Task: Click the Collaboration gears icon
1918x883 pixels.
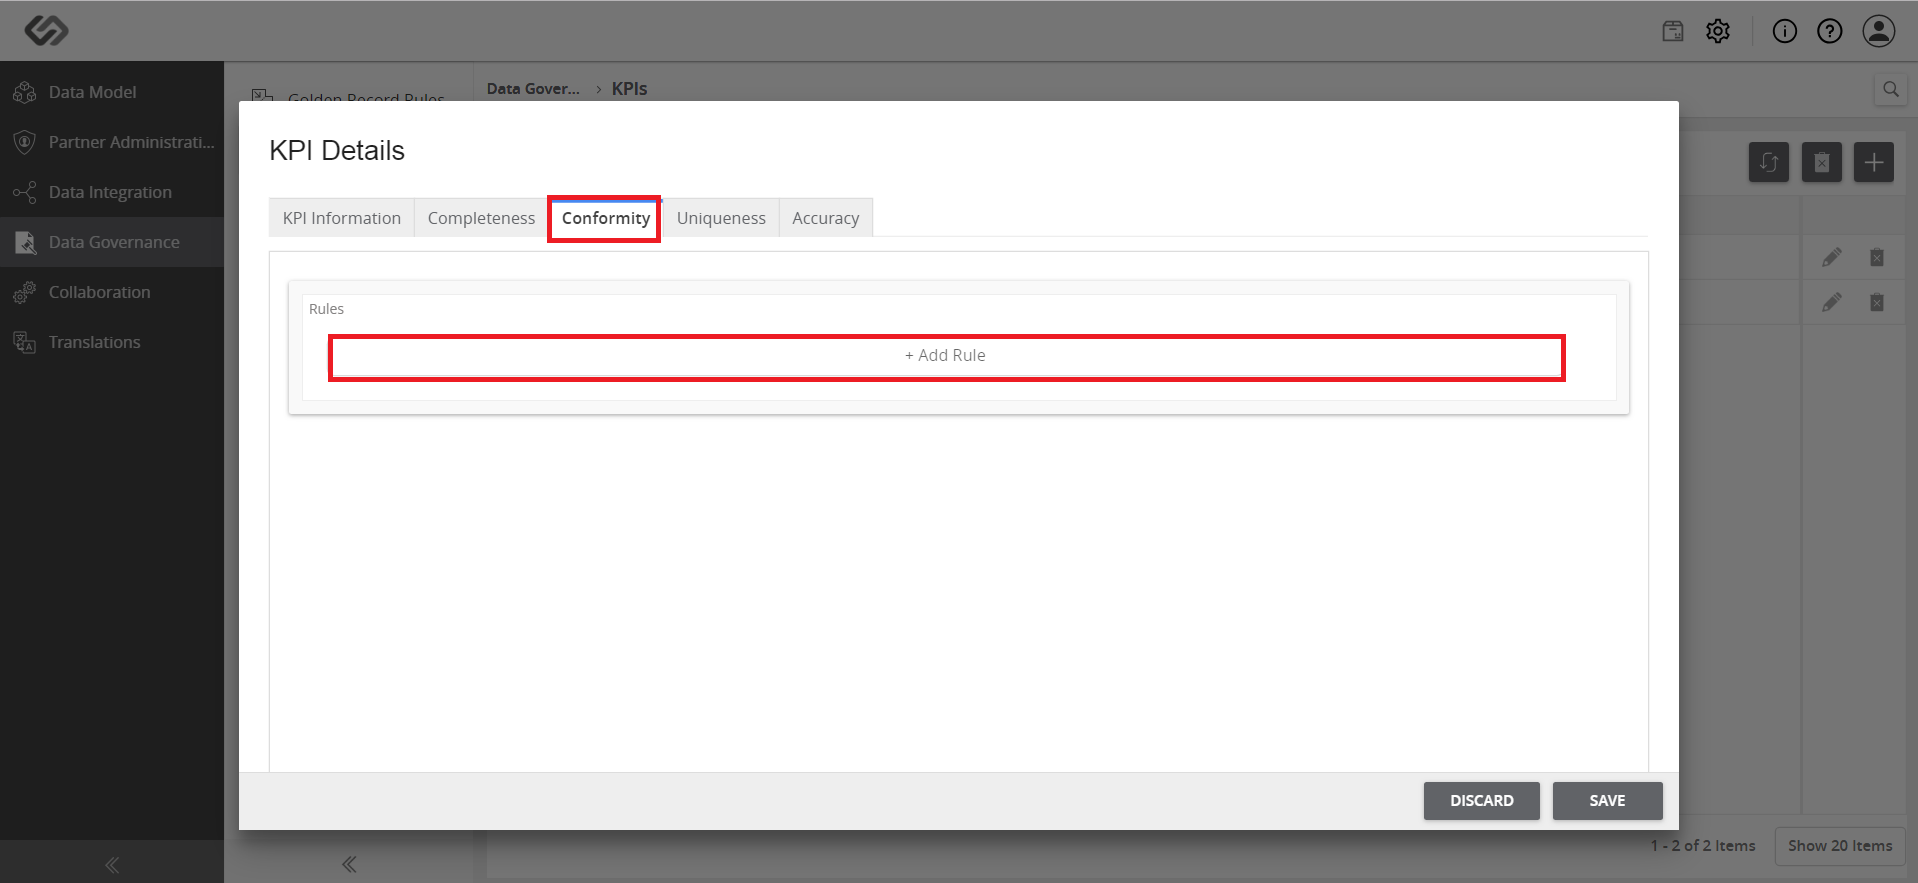Action: point(25,292)
